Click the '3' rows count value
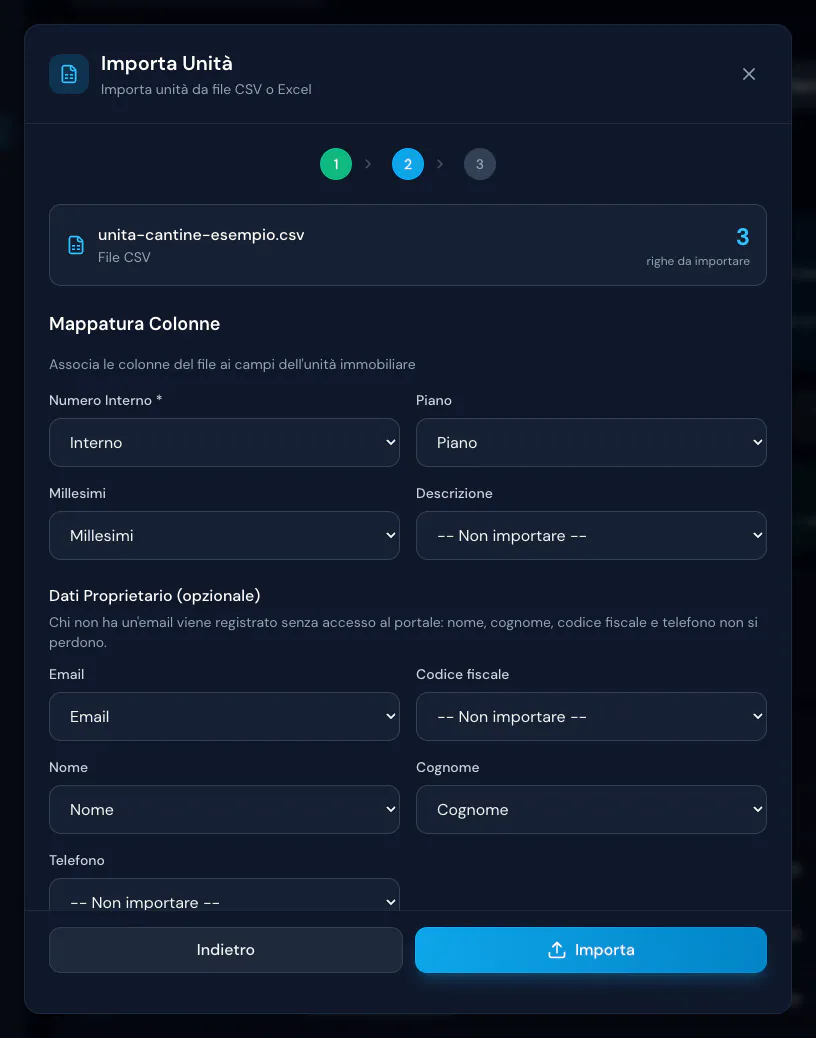This screenshot has width=816, height=1038. pyautogui.click(x=743, y=237)
